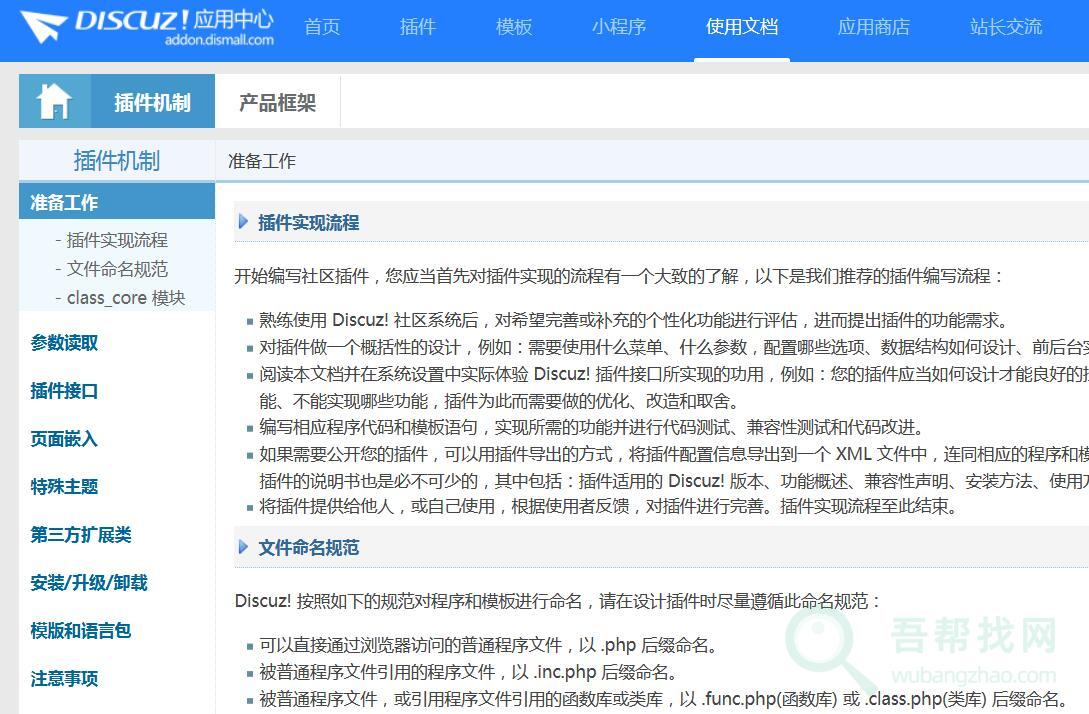Go to the 页面嵌入 sidebar section
Screen dimensions: 1089x714
coord(64,439)
